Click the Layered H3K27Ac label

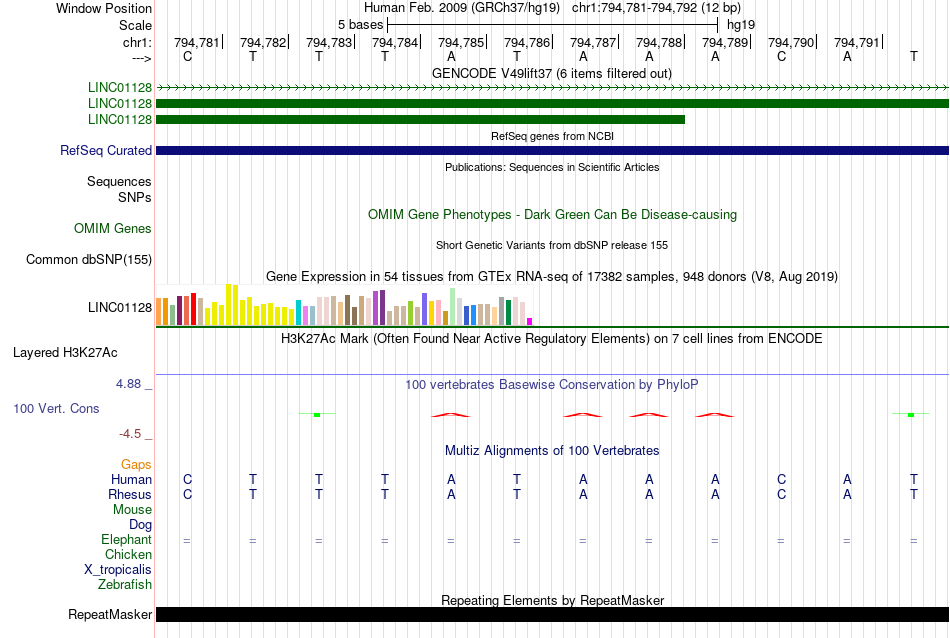(65, 353)
